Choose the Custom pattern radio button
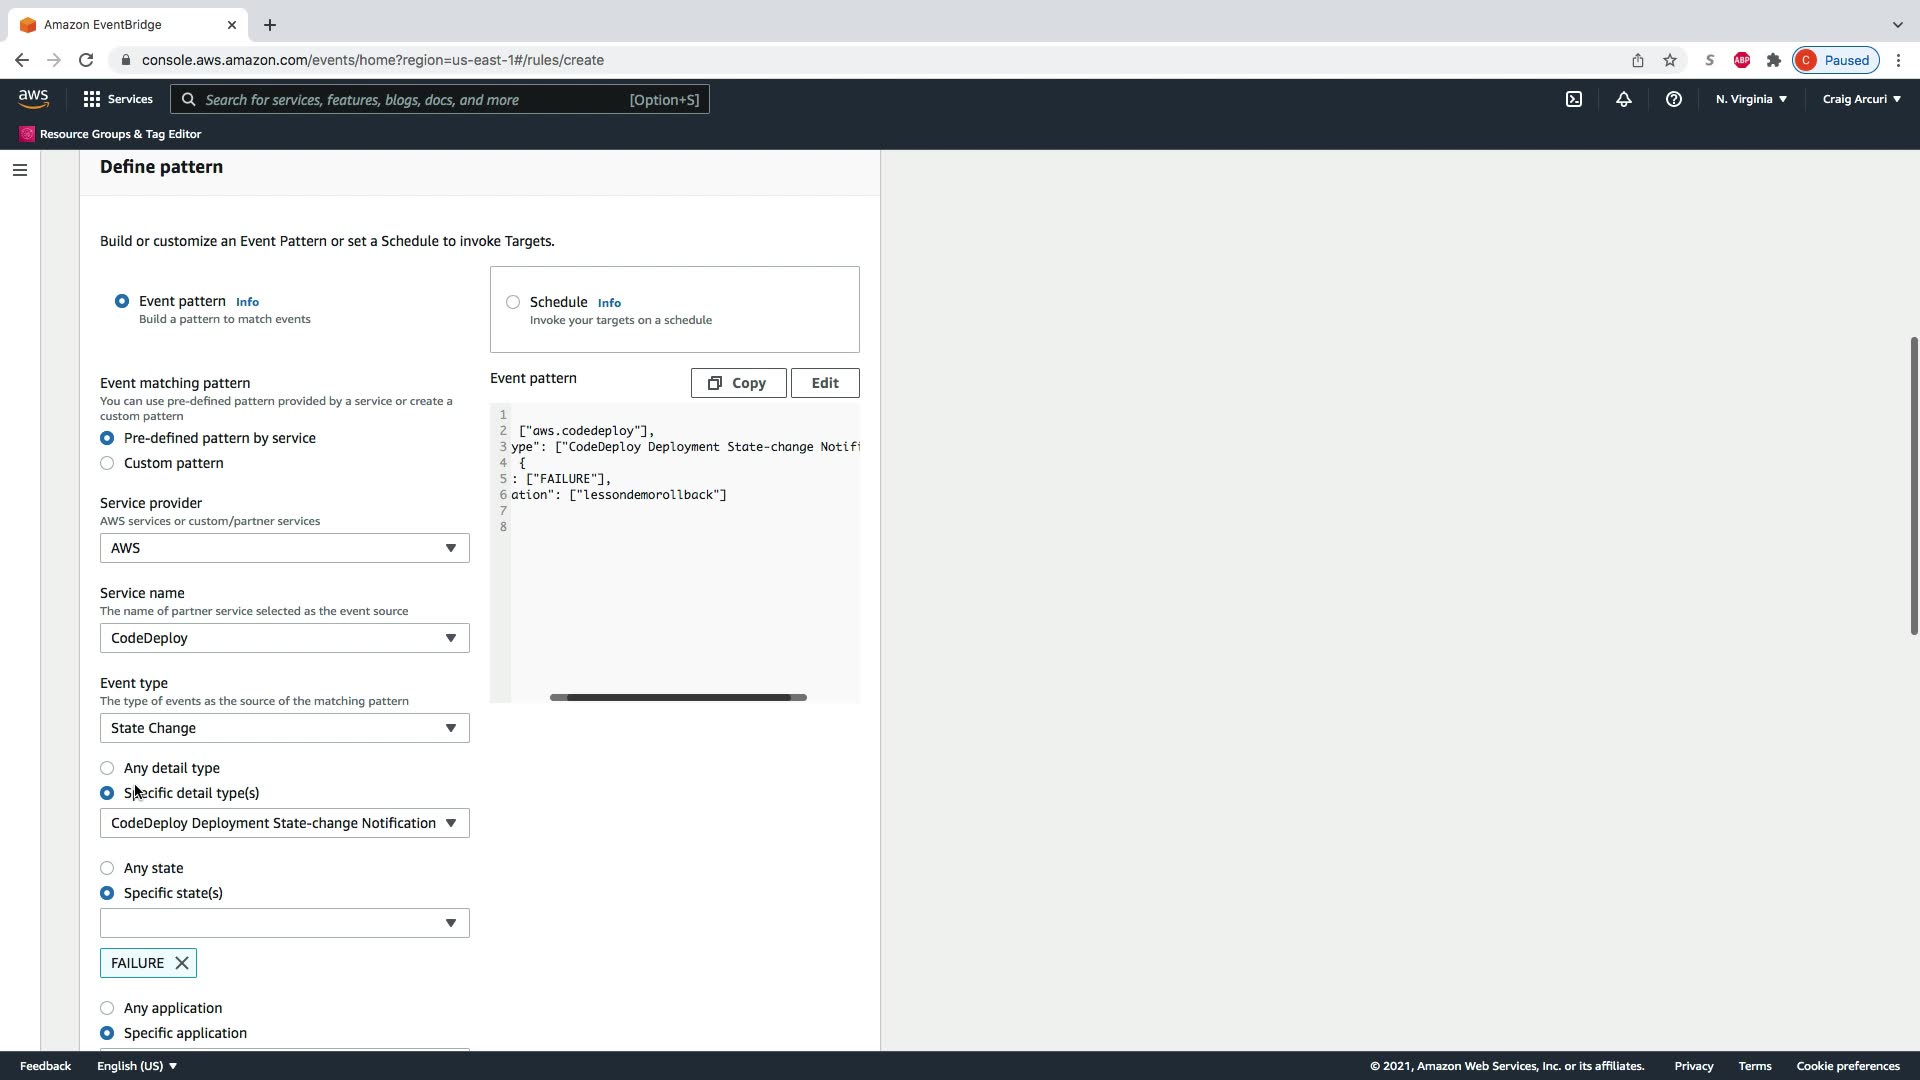 107,463
